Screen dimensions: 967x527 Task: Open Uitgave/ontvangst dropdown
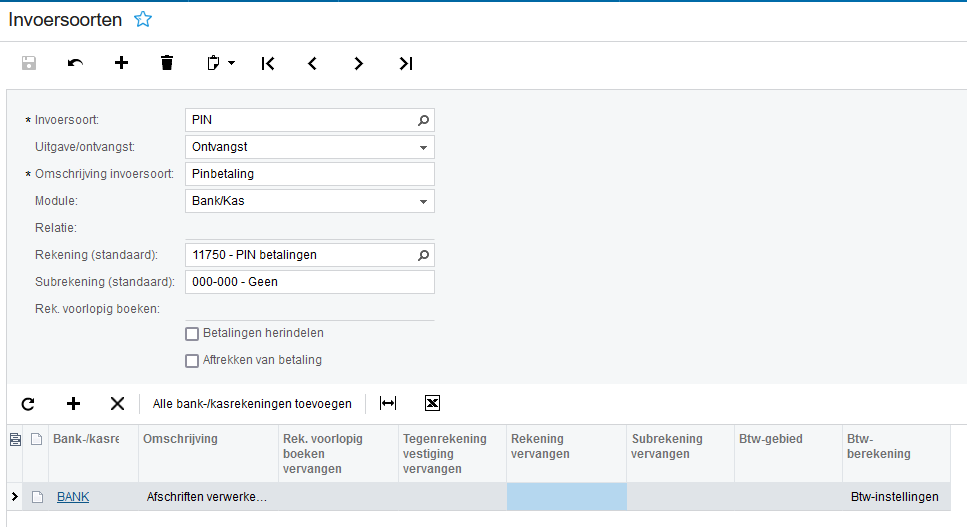(423, 147)
